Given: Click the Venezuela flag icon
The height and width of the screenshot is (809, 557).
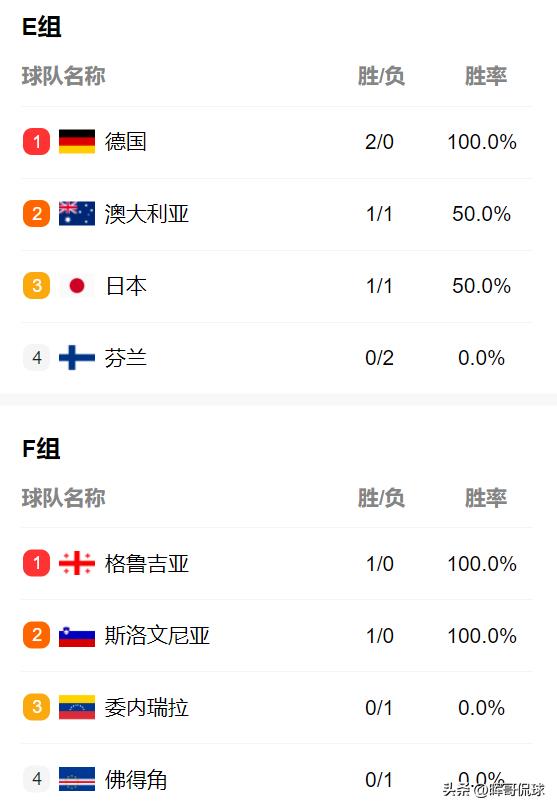Looking at the screenshot, I should [x=77, y=707].
